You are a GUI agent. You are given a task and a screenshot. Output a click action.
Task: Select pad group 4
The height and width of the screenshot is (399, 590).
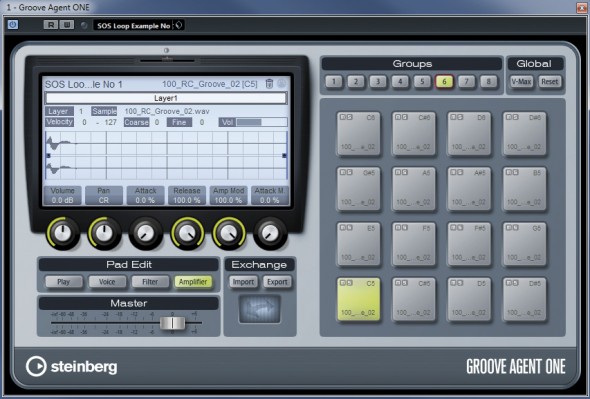point(400,81)
